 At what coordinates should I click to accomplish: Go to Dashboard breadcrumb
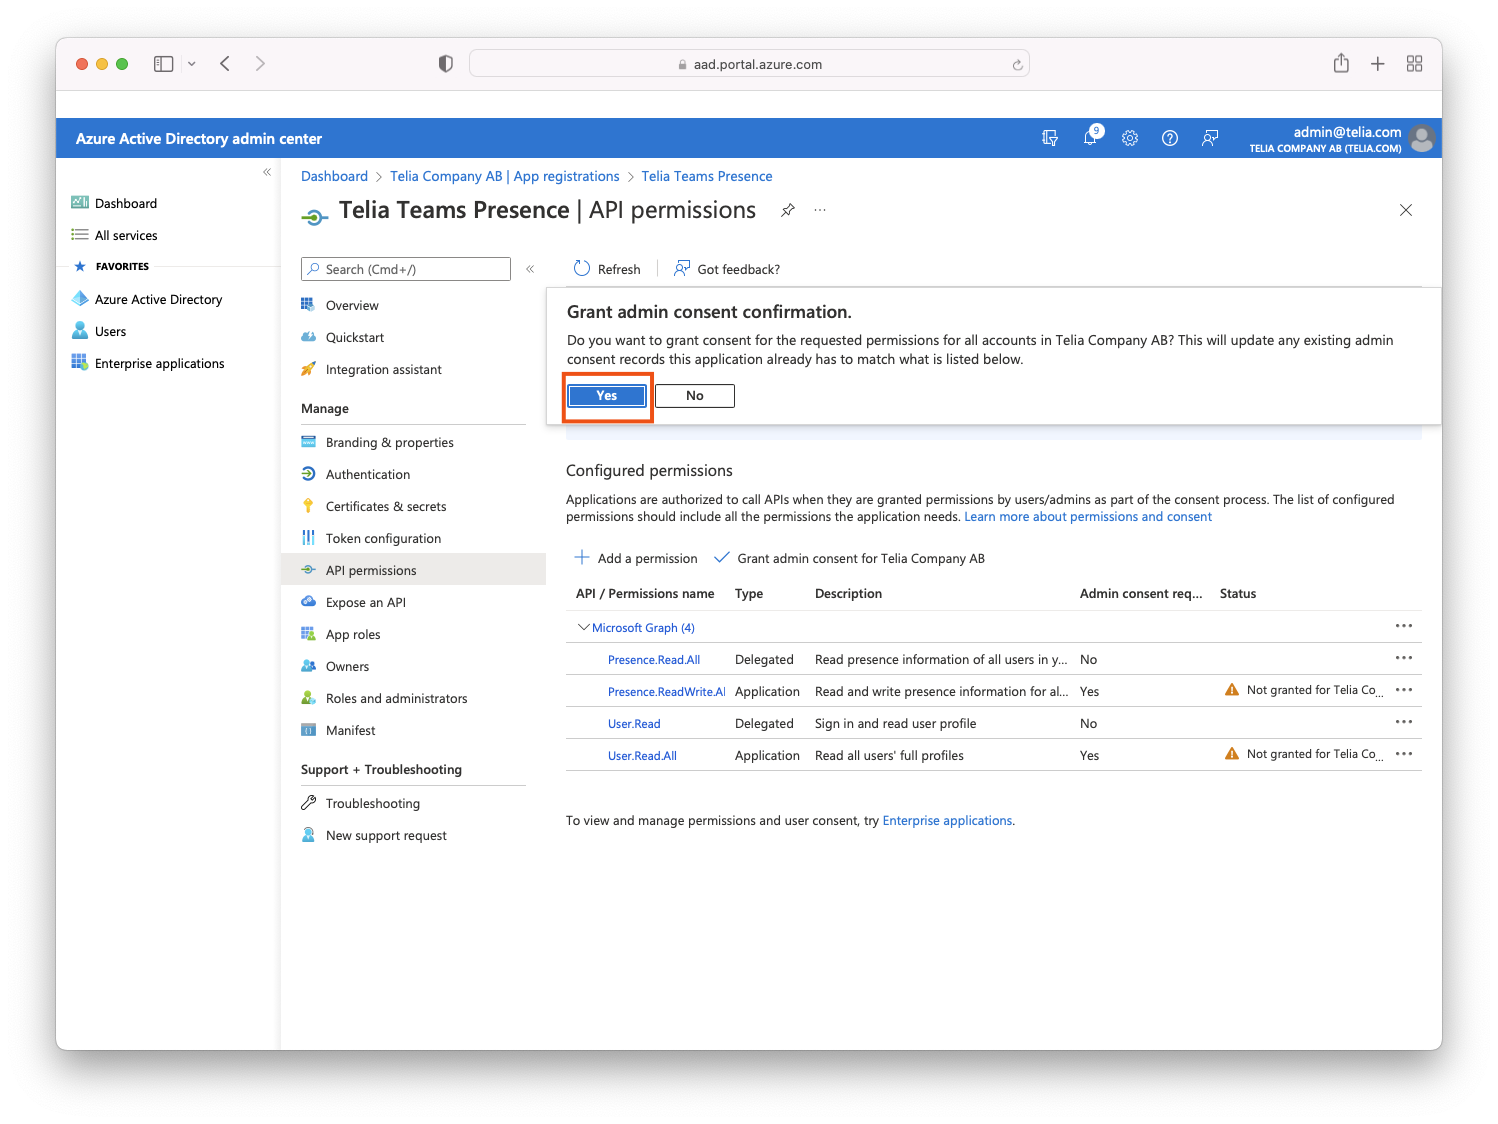(334, 176)
